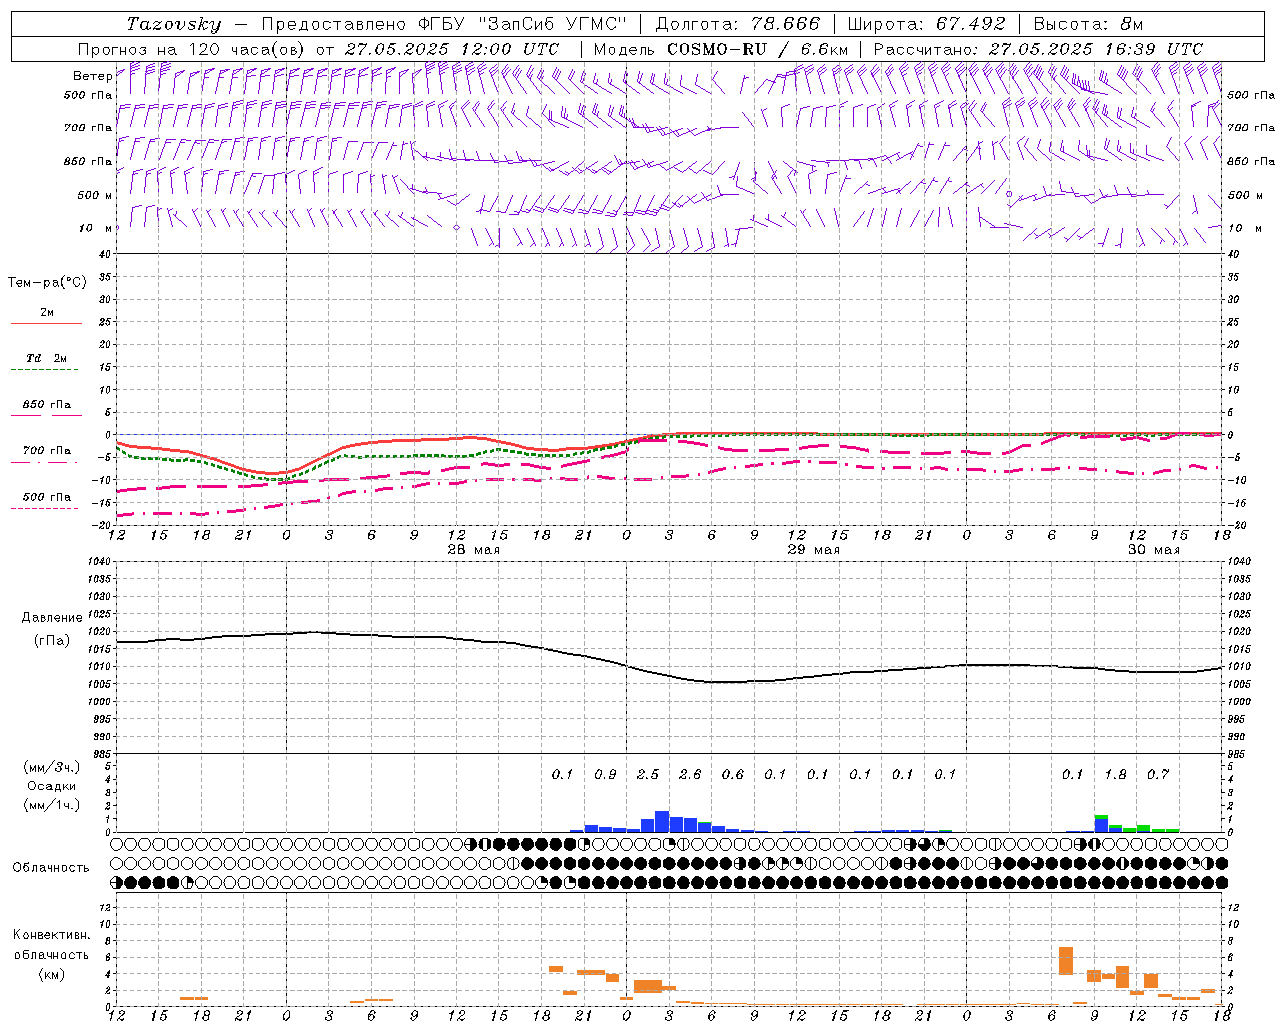Viewport: 1280px width, 1024px height.
Task: Click the 2.6 precipitation amount value
Action: (690, 774)
